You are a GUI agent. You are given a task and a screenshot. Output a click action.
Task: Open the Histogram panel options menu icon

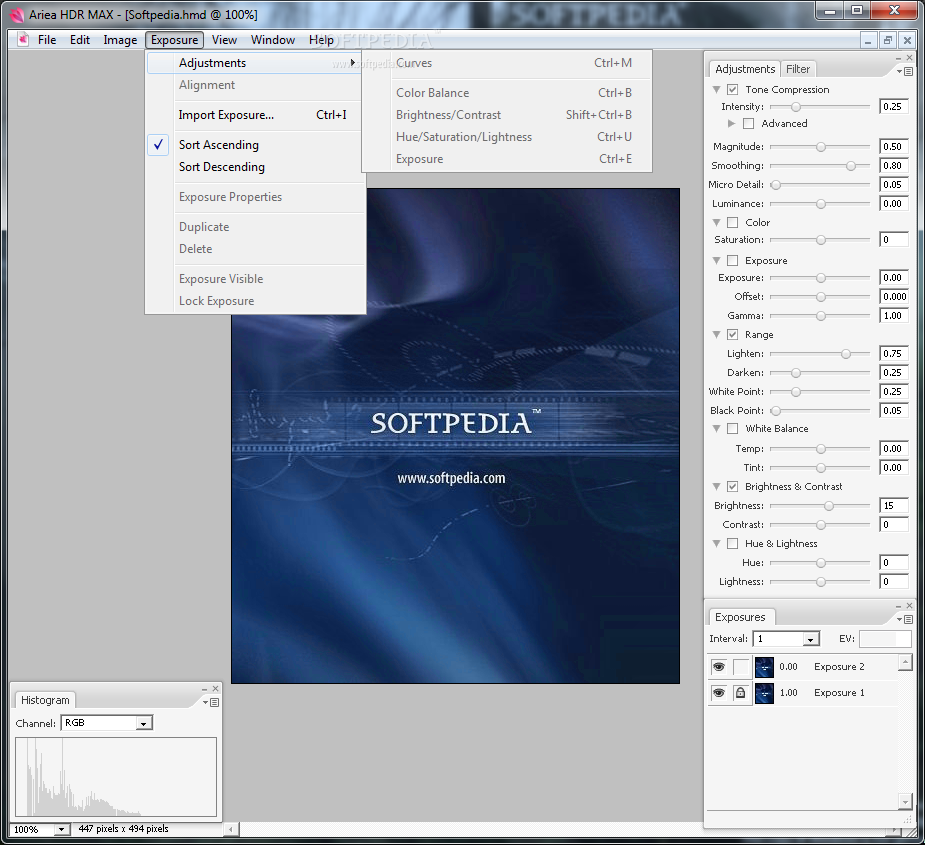click(211, 702)
